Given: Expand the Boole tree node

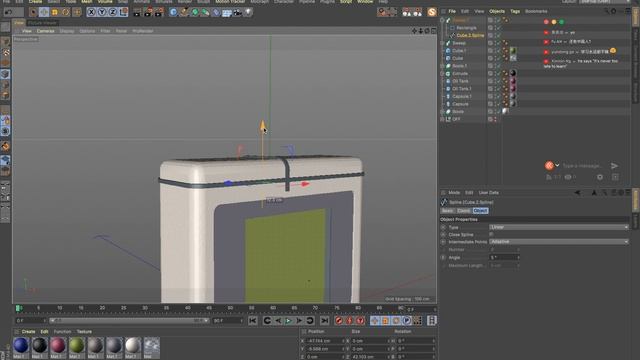Looking at the screenshot, I should point(442,111).
